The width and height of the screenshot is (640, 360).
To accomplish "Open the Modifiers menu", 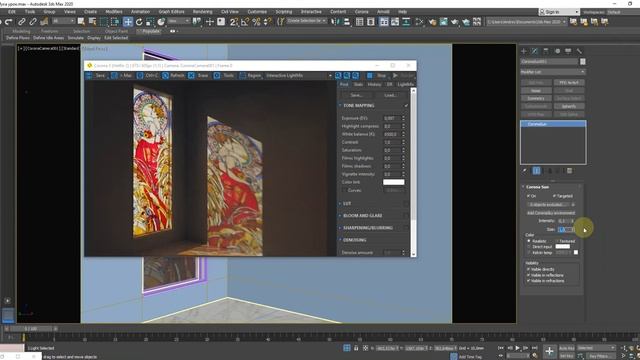I will [x=113, y=12].
